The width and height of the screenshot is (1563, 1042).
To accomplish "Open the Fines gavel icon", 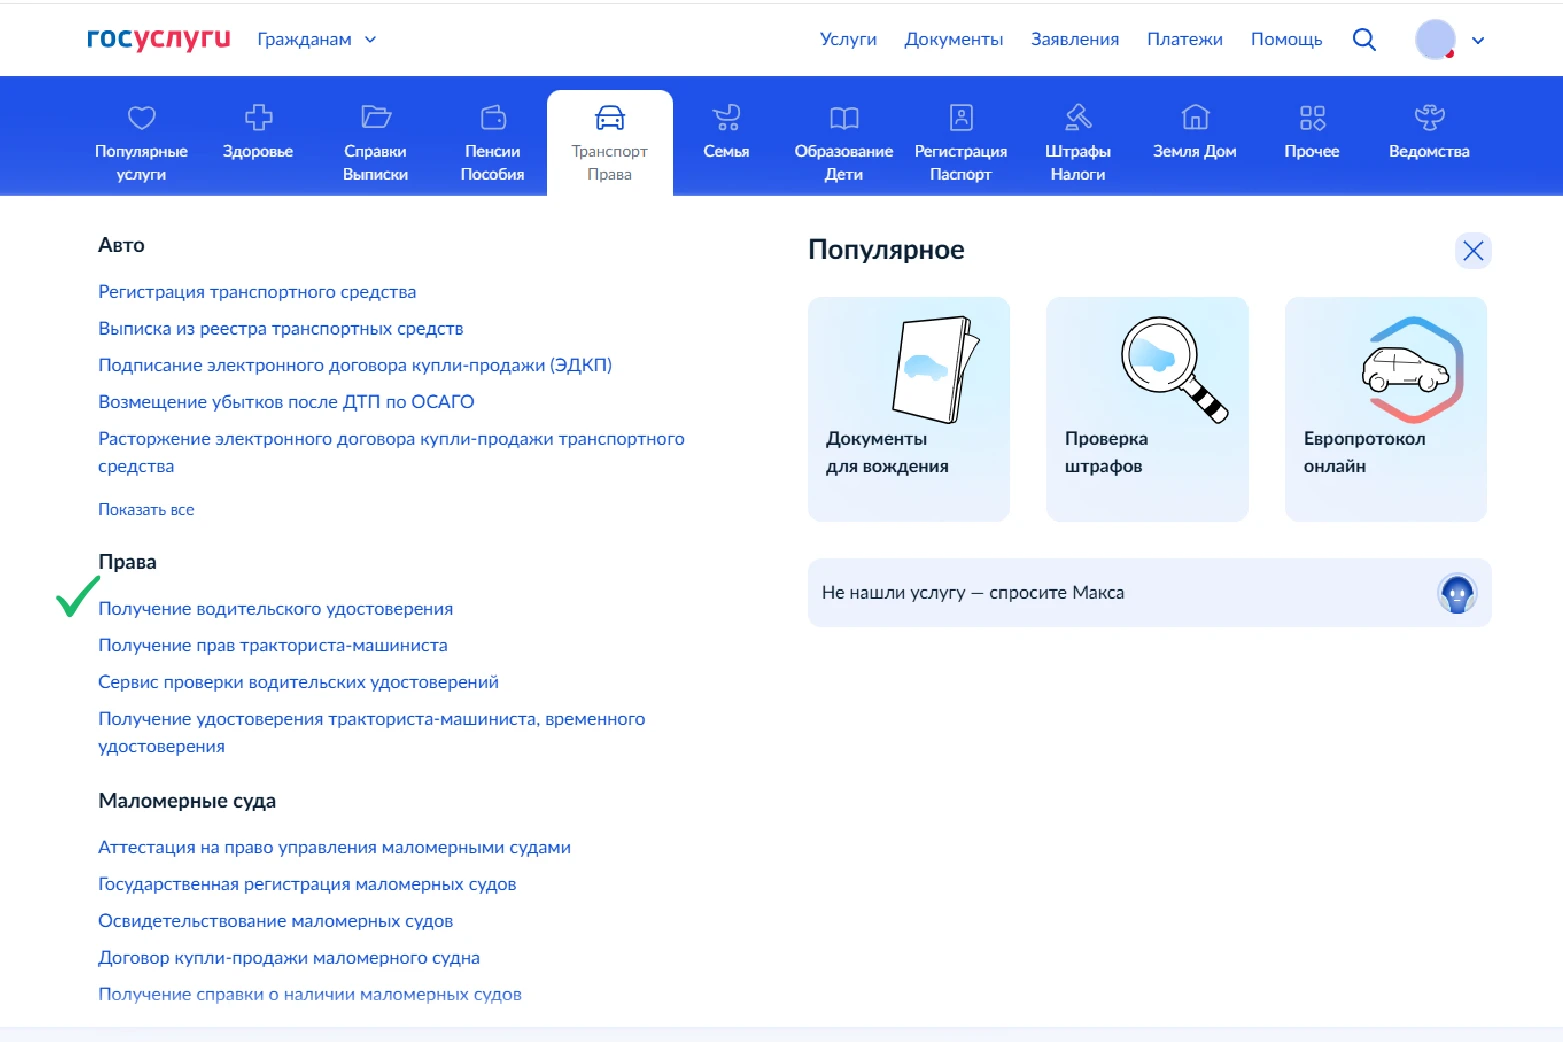I will pos(1078,118).
